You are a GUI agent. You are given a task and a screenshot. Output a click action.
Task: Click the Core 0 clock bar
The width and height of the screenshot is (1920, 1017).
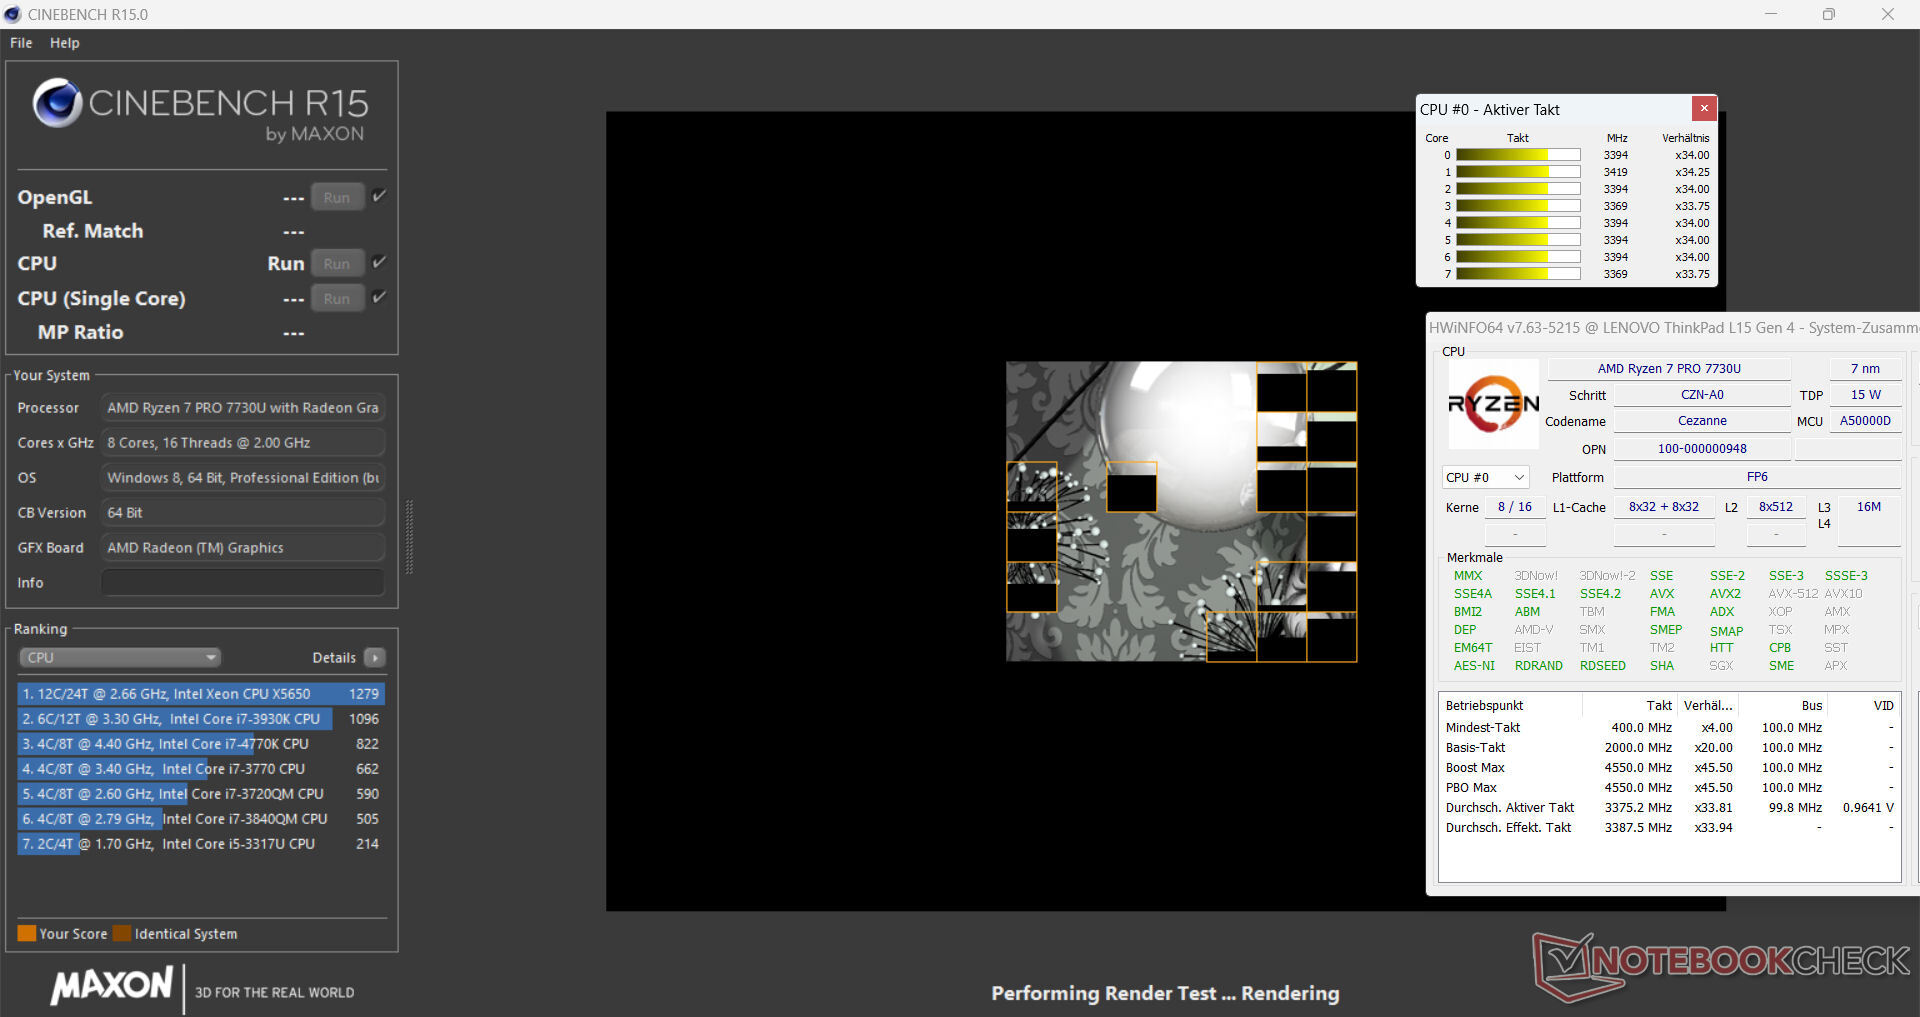(x=1518, y=155)
